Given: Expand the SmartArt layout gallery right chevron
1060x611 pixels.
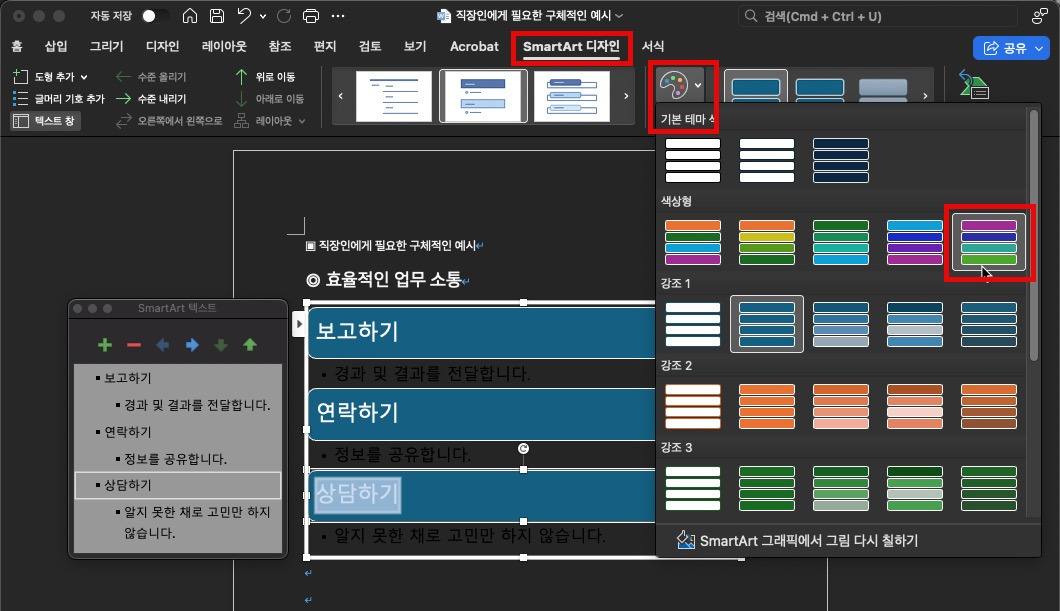Looking at the screenshot, I should point(625,95).
